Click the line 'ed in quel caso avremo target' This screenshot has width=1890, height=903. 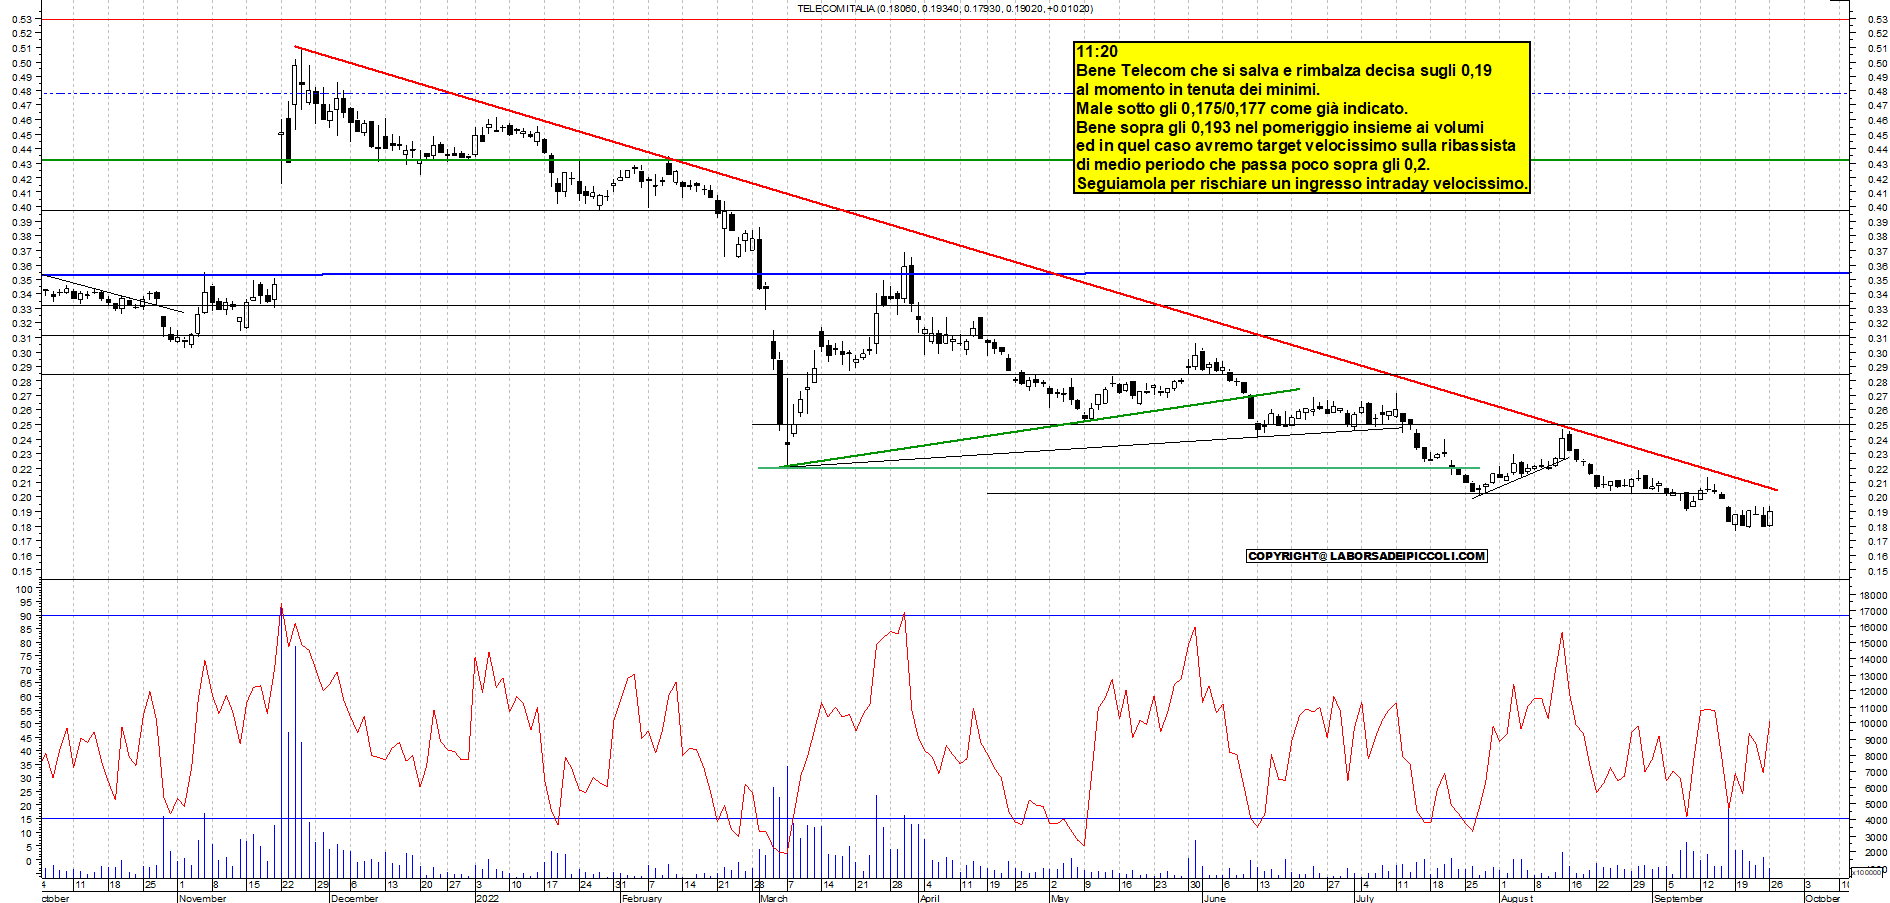pos(1296,146)
